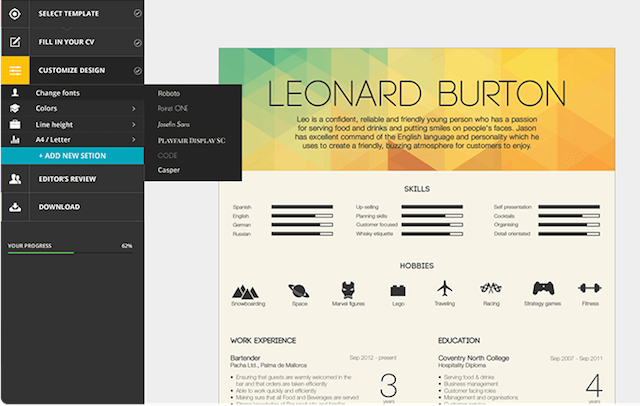Click the Racing flags hobby icon
The height and width of the screenshot is (406, 640).
pos(491,288)
